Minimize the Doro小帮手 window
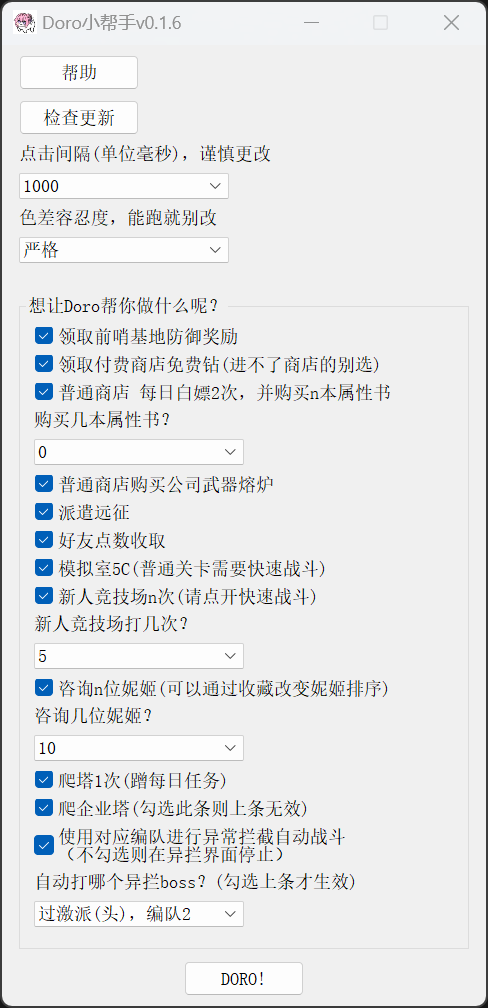This screenshot has height=1008, width=488. tap(312, 23)
